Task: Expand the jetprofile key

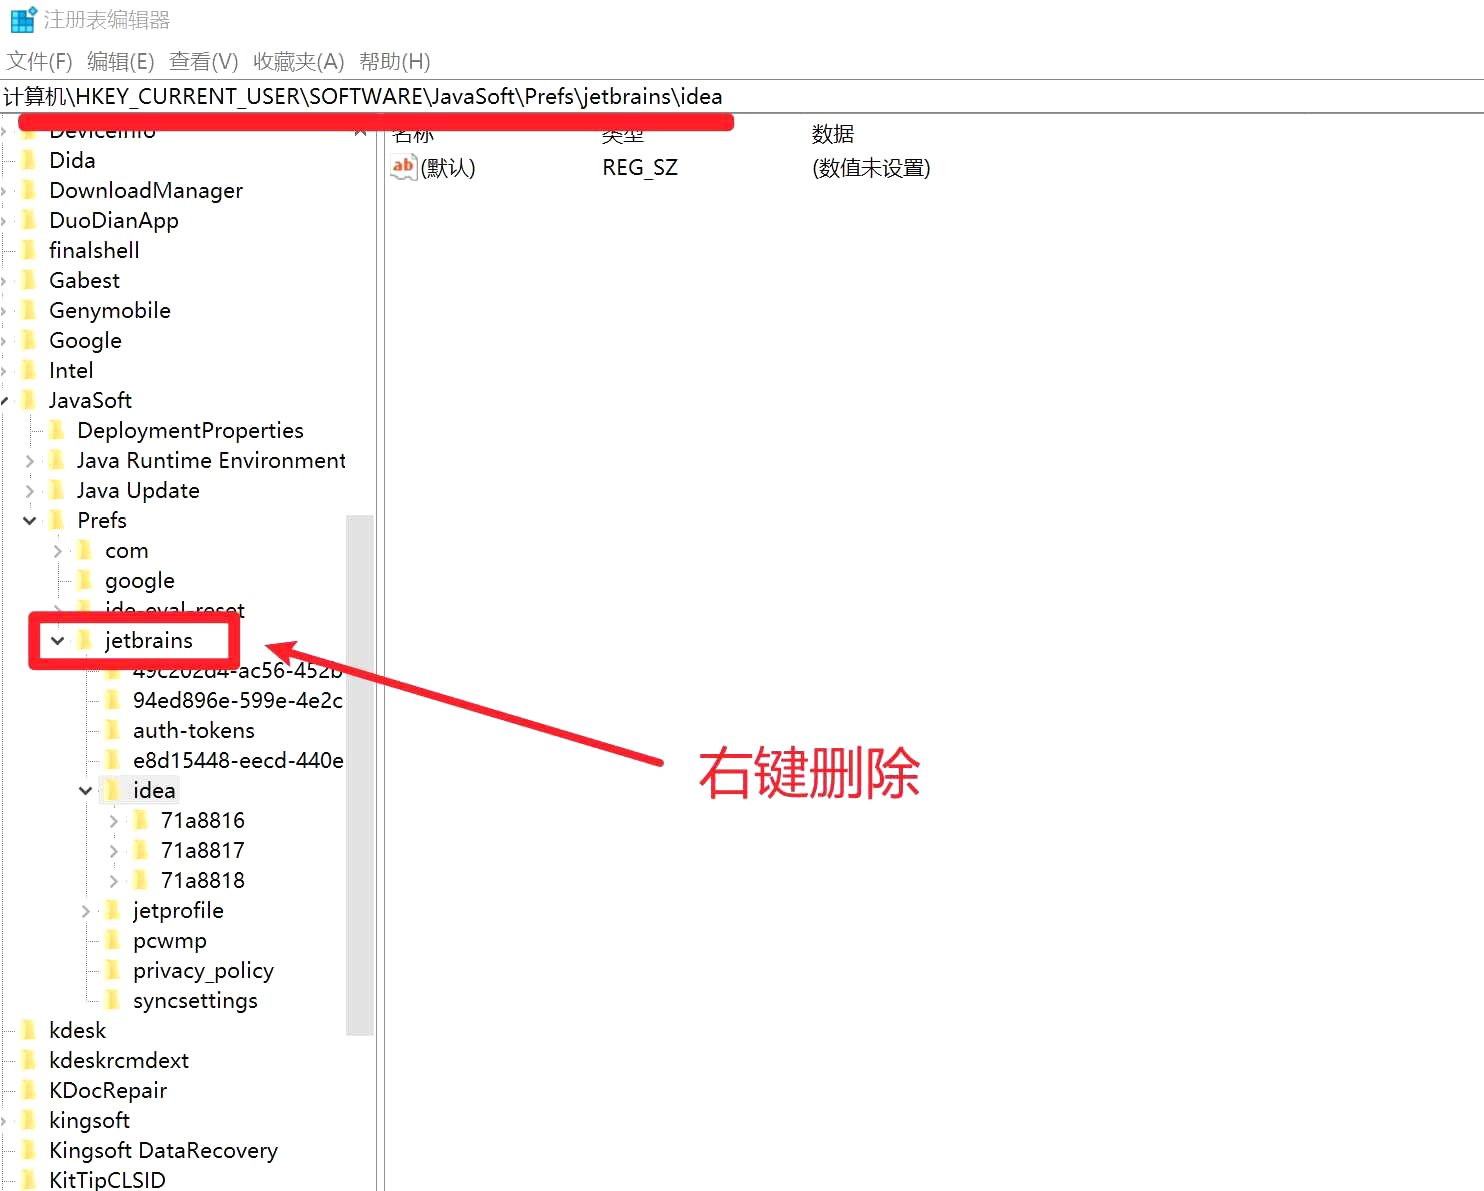Action: (86, 911)
